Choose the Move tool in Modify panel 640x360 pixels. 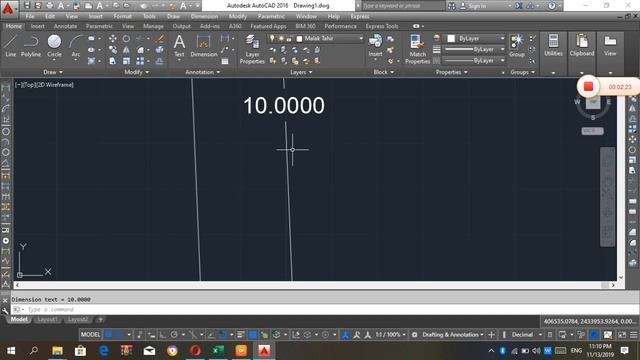click(x=113, y=38)
